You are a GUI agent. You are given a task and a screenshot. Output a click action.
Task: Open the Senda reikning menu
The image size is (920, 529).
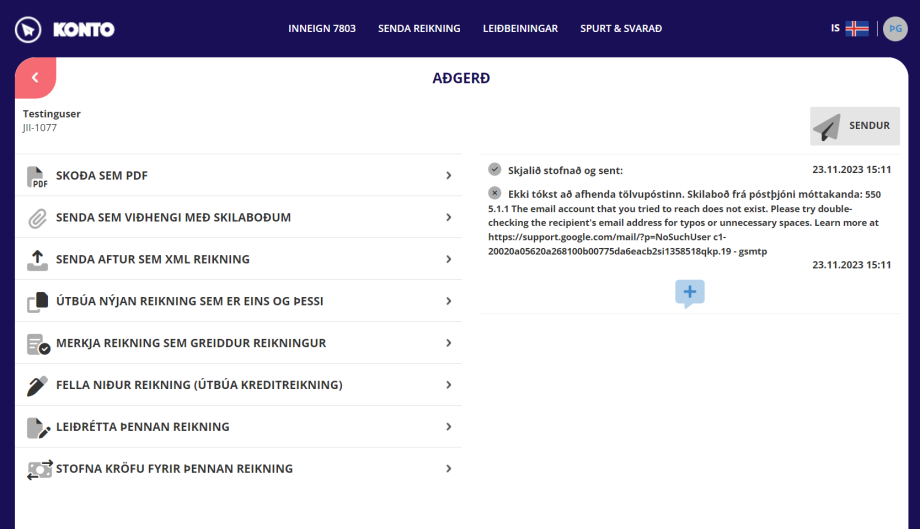(x=419, y=29)
